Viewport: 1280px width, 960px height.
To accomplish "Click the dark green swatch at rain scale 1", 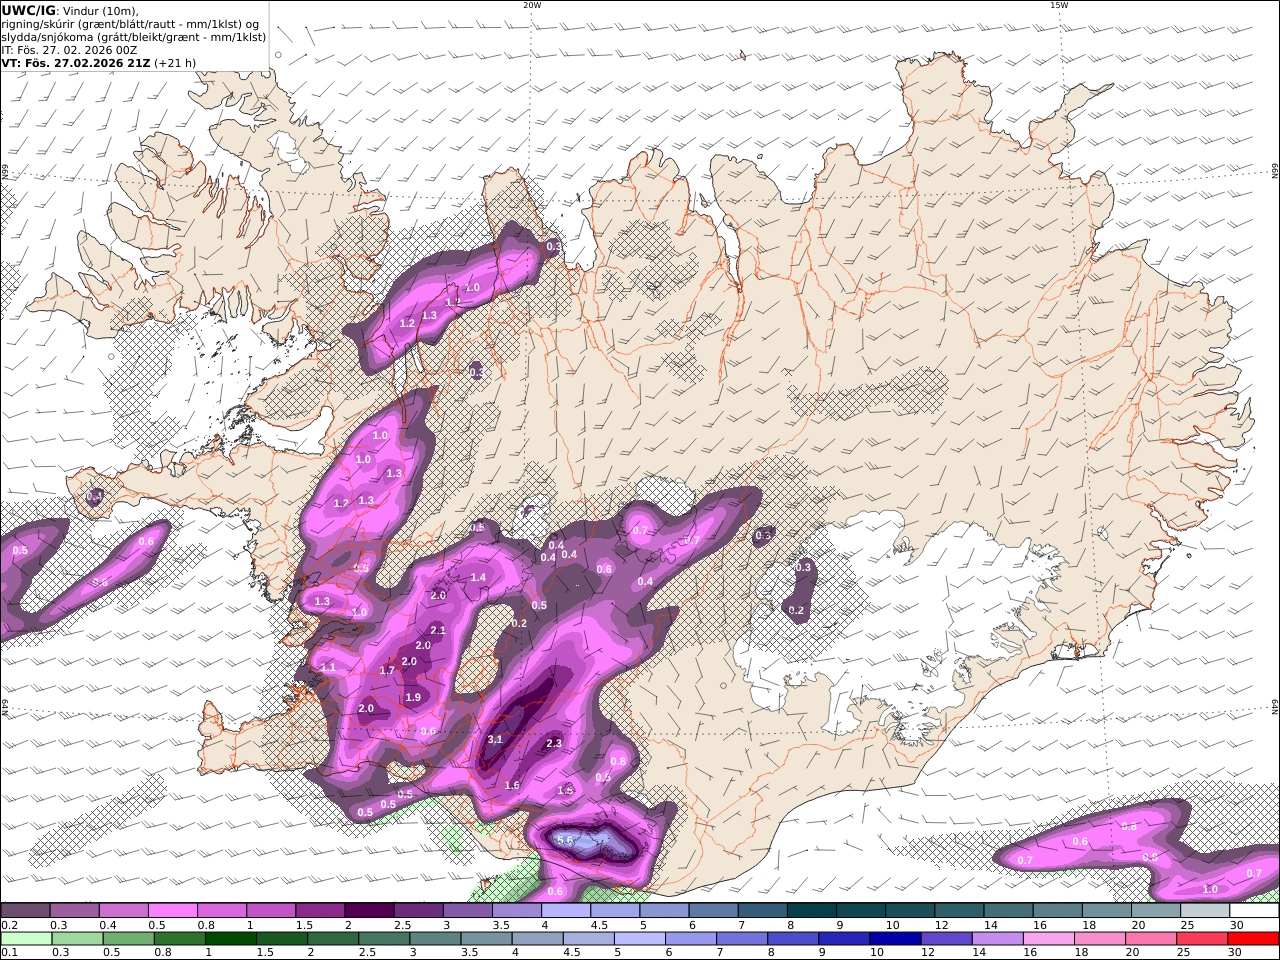I will coord(231,938).
